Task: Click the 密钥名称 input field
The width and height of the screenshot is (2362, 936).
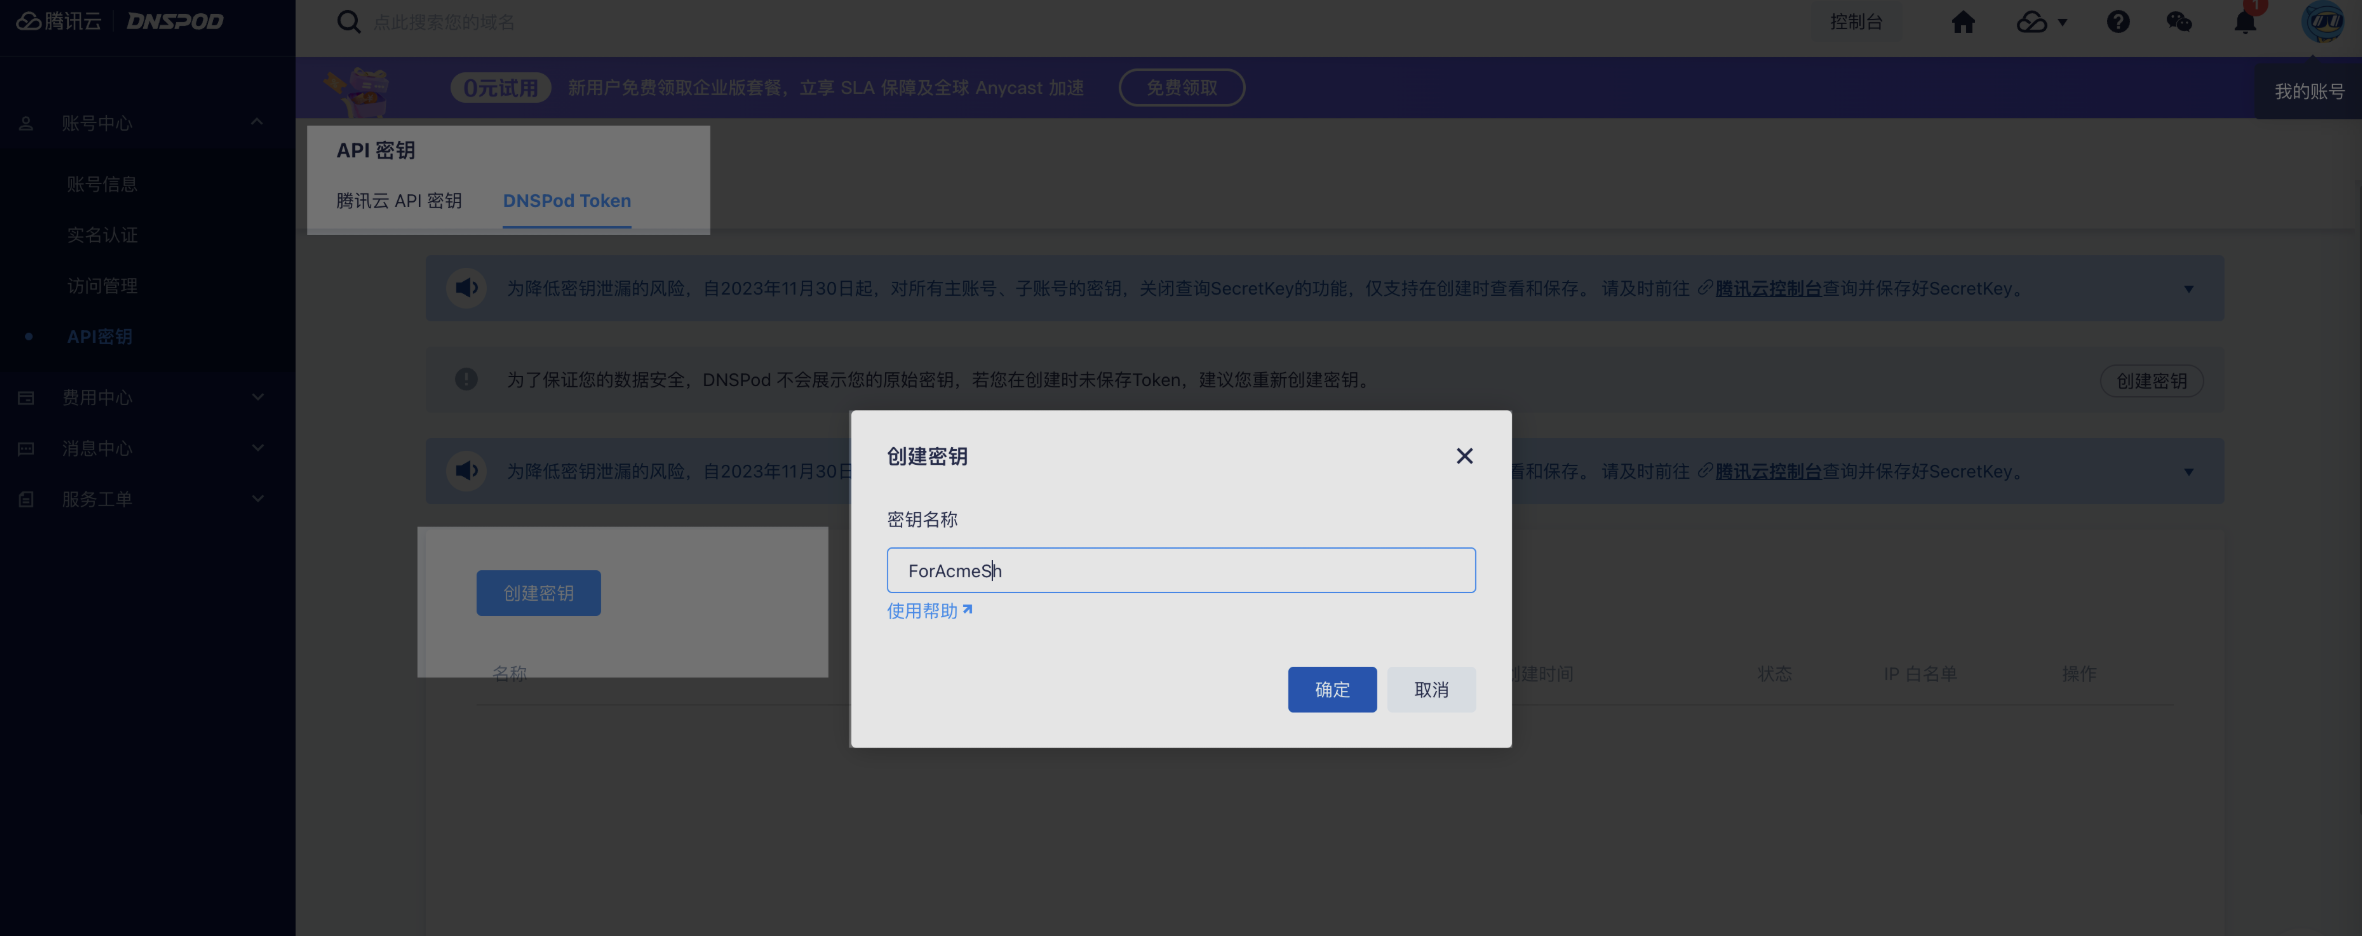Action: pyautogui.click(x=1180, y=570)
